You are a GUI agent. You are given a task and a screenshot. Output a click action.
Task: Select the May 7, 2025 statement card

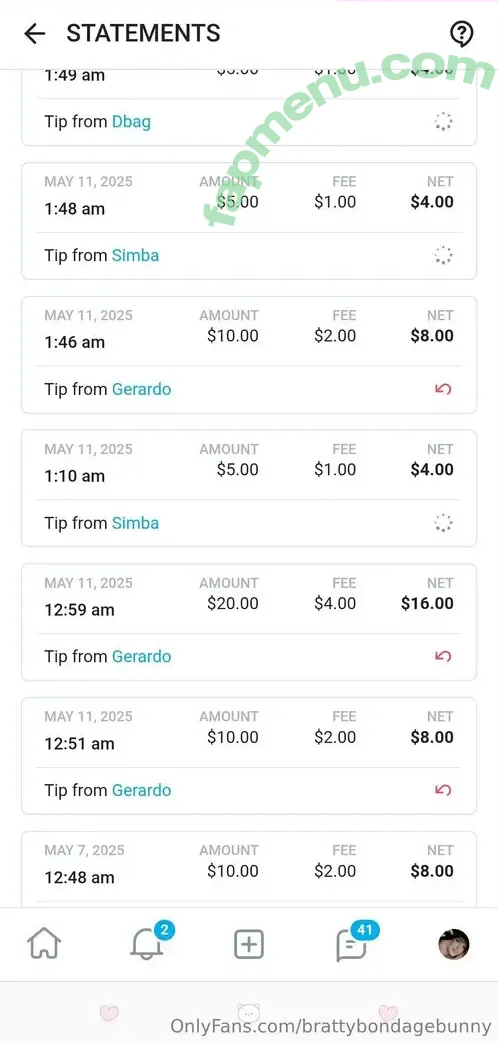coord(249,869)
